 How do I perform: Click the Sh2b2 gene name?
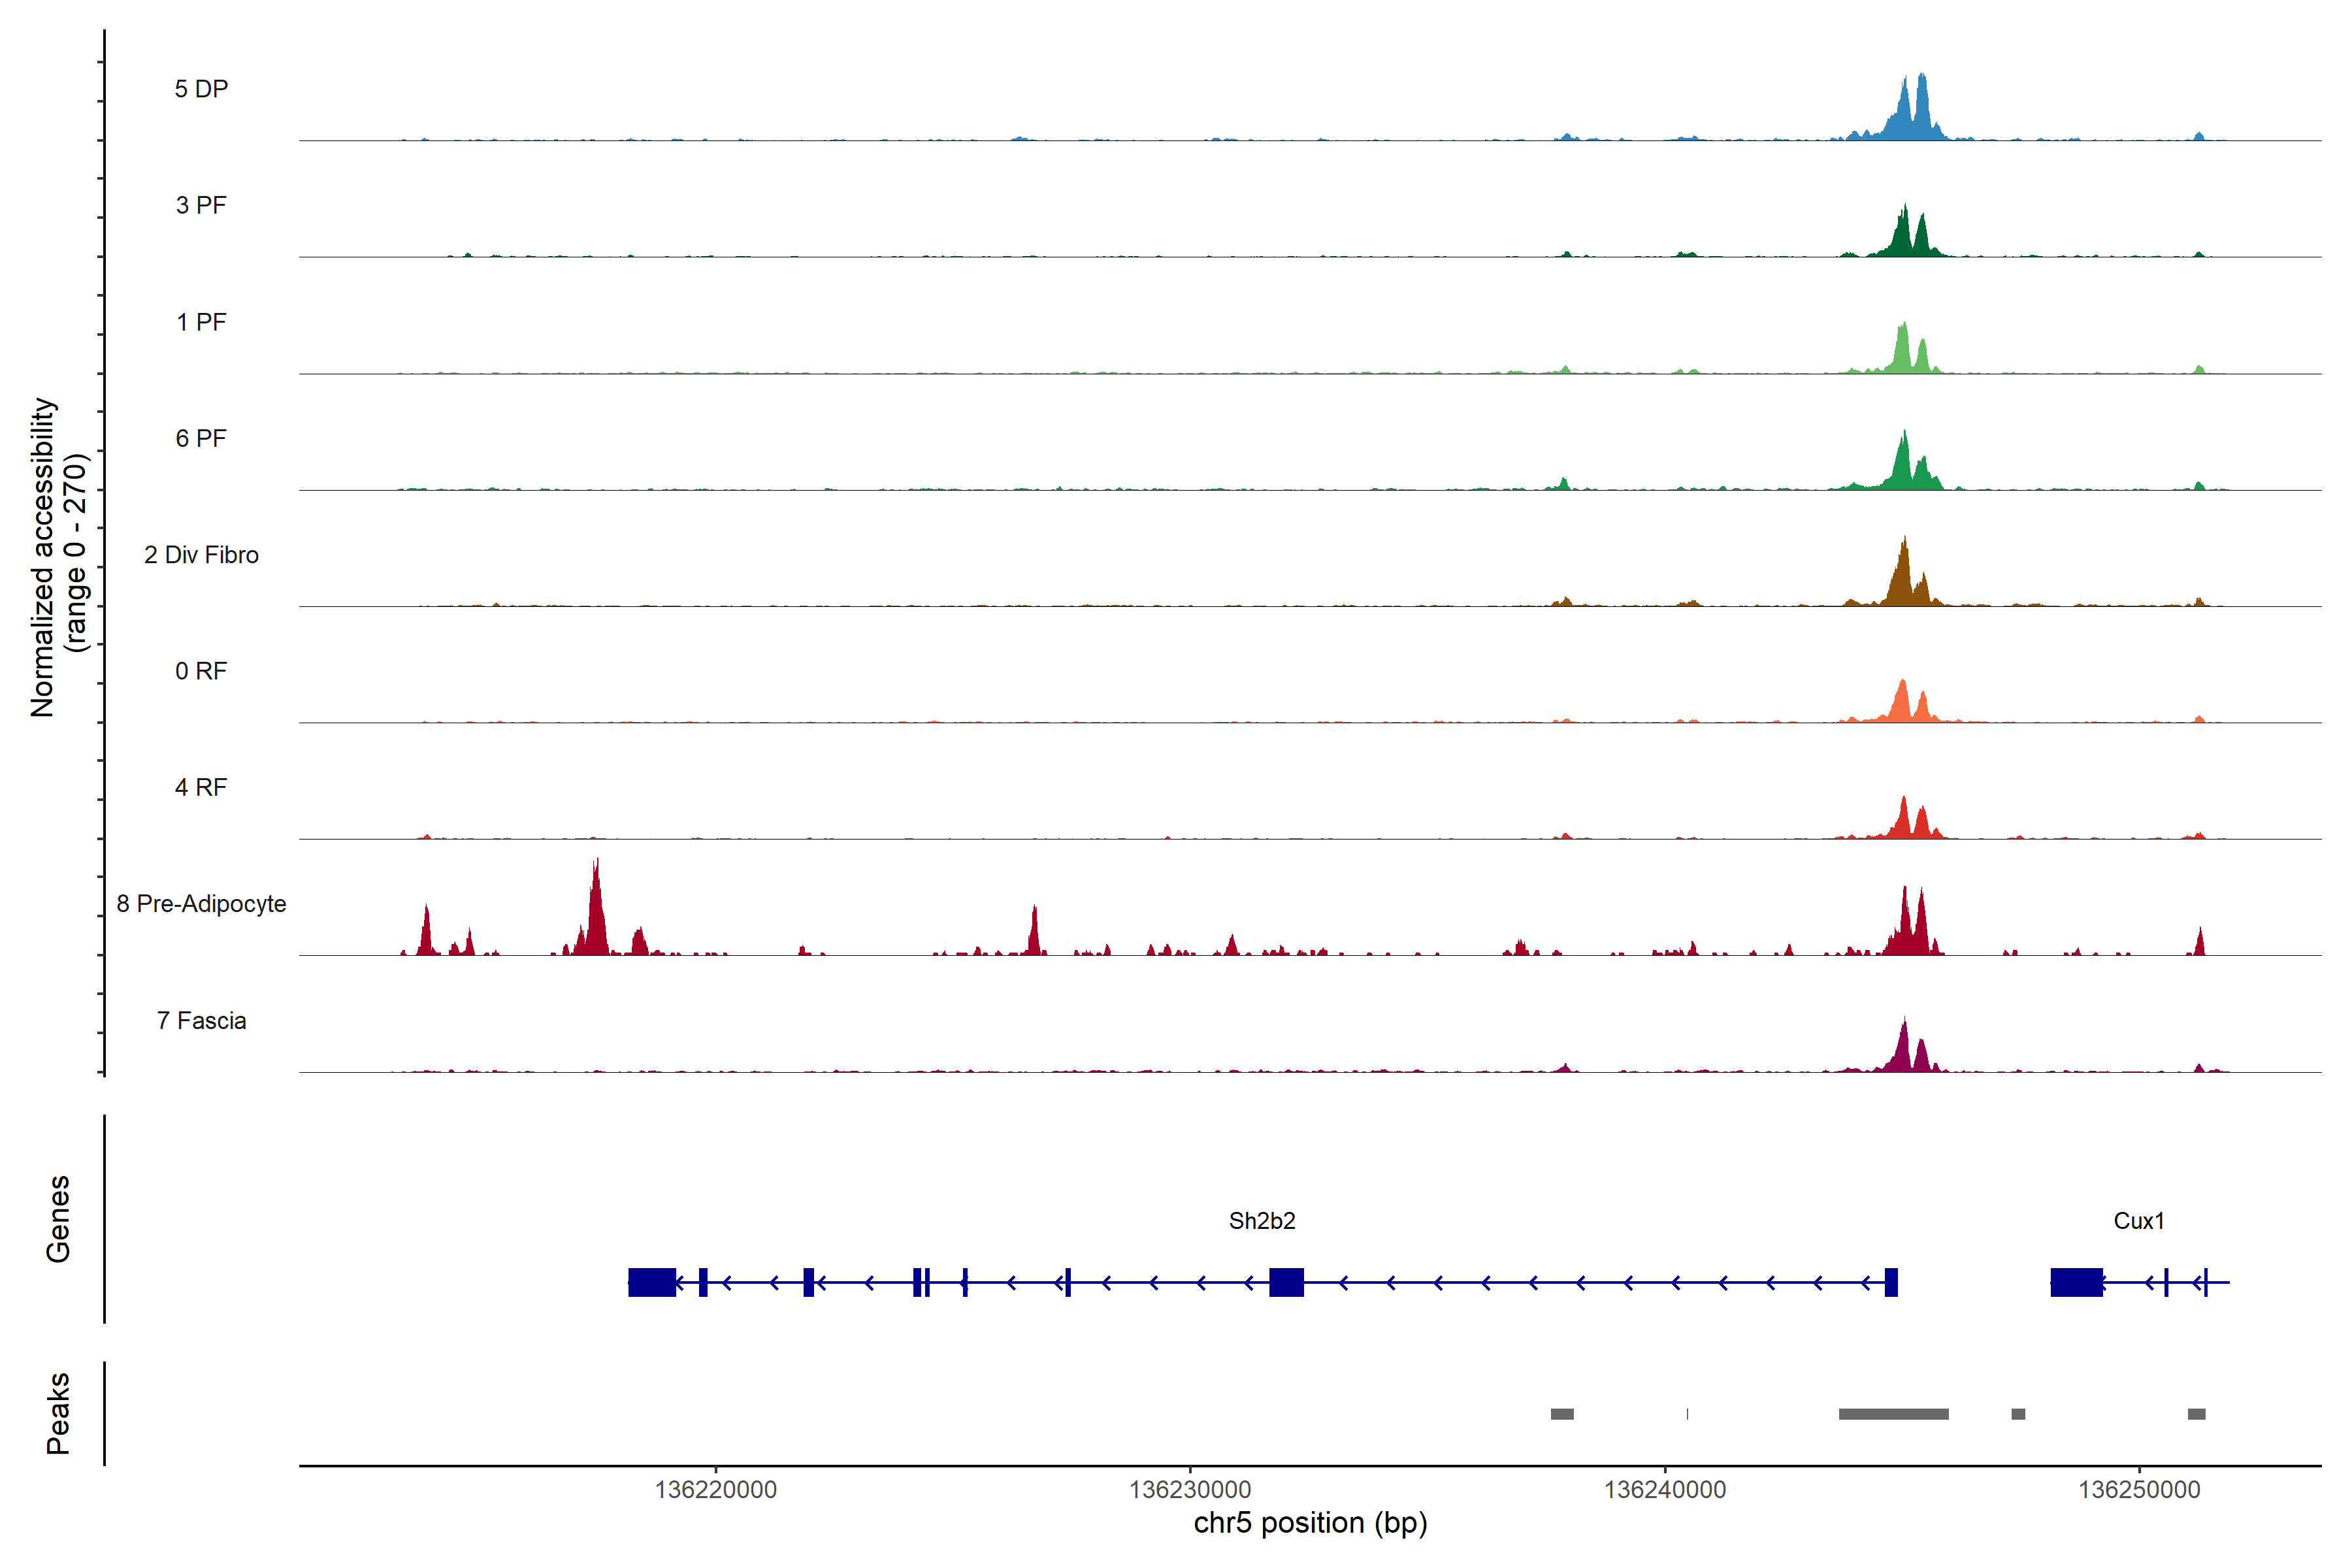click(1262, 1221)
